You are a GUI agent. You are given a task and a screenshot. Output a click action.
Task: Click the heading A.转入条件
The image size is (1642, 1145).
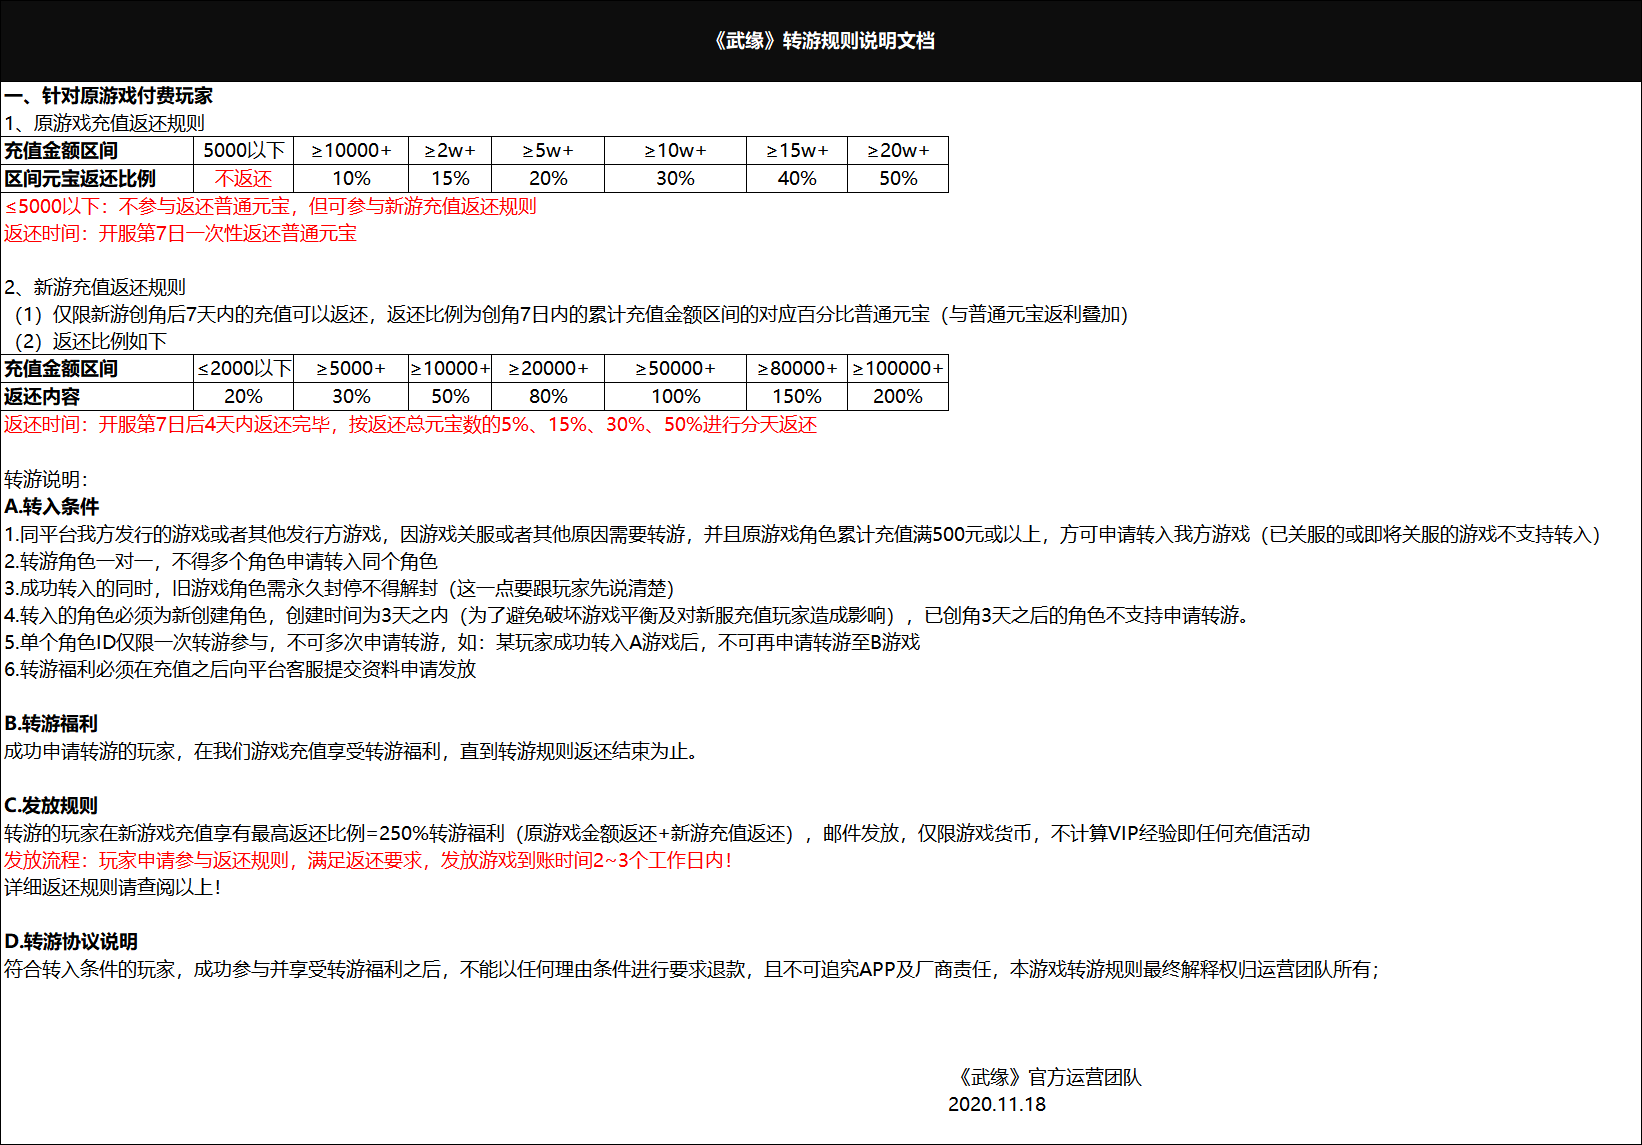point(52,506)
